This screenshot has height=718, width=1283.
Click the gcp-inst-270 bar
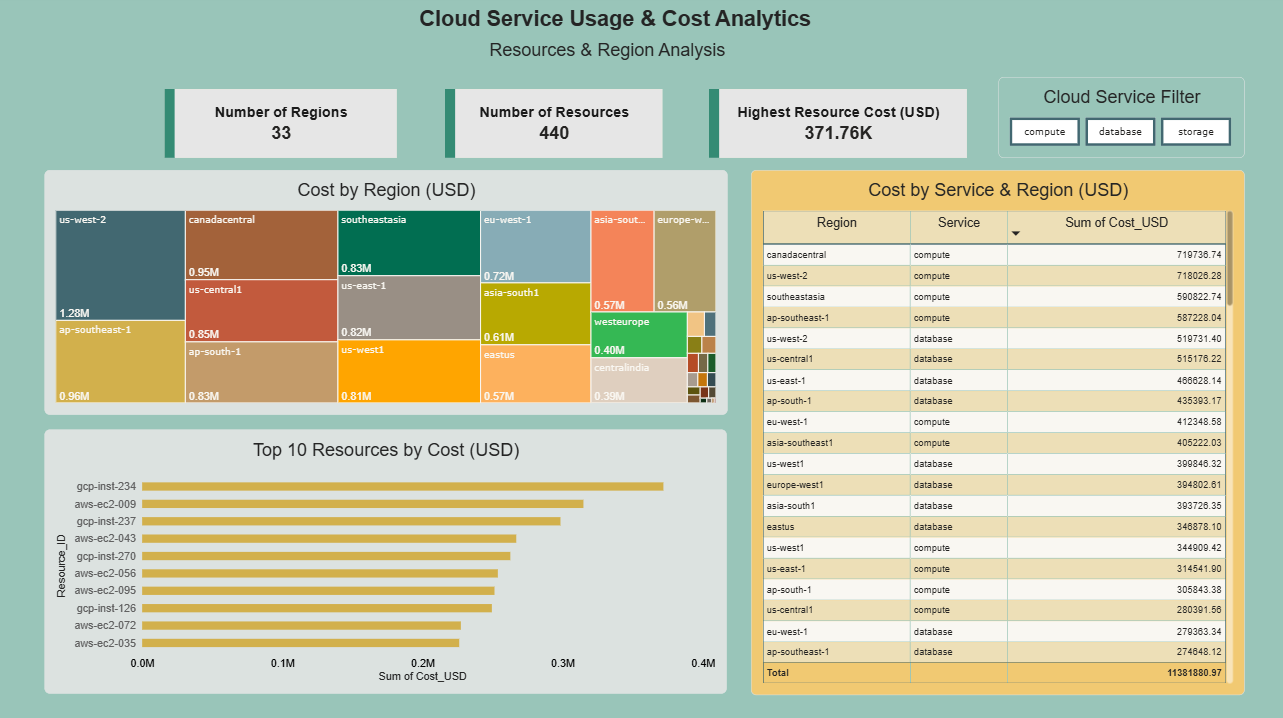(327, 556)
